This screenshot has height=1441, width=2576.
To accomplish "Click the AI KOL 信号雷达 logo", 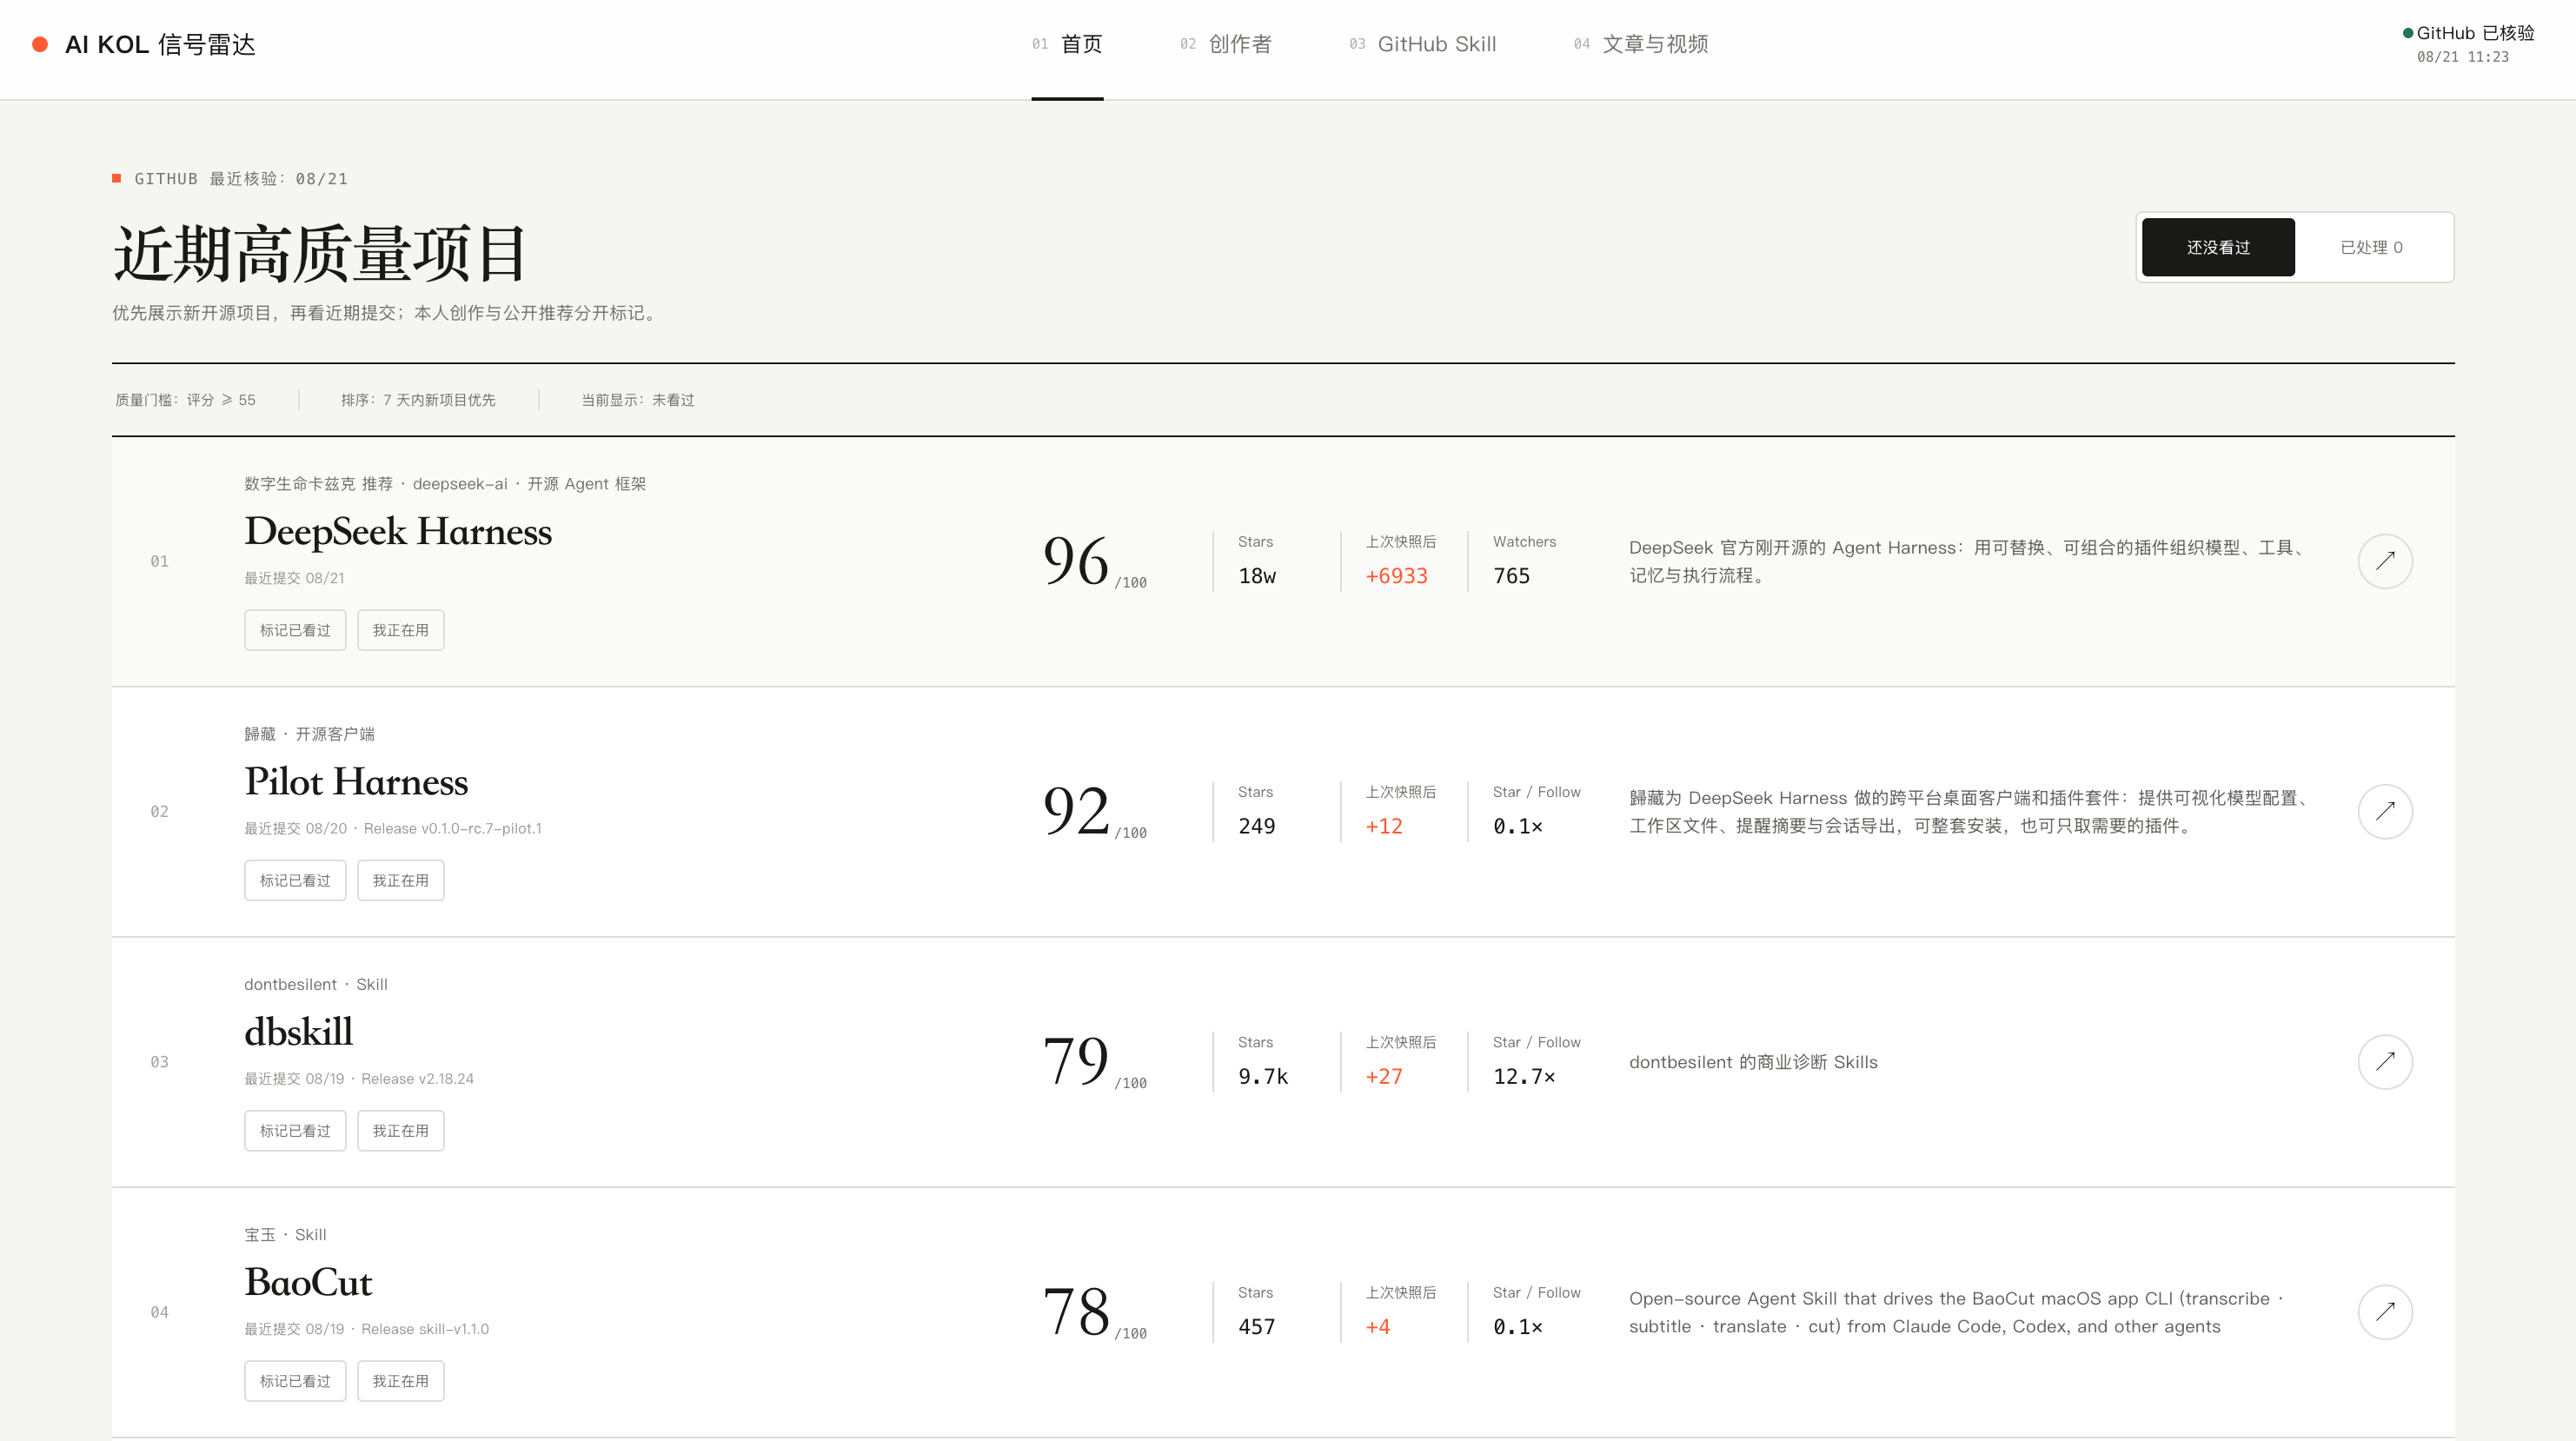I will 144,44.
